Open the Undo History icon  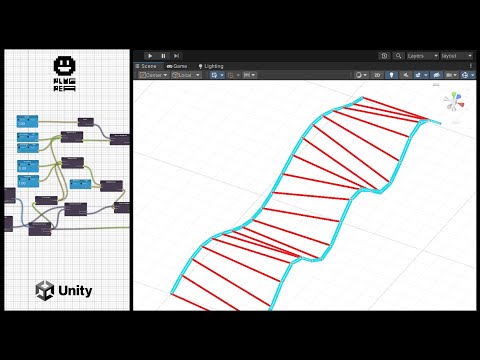coord(384,56)
